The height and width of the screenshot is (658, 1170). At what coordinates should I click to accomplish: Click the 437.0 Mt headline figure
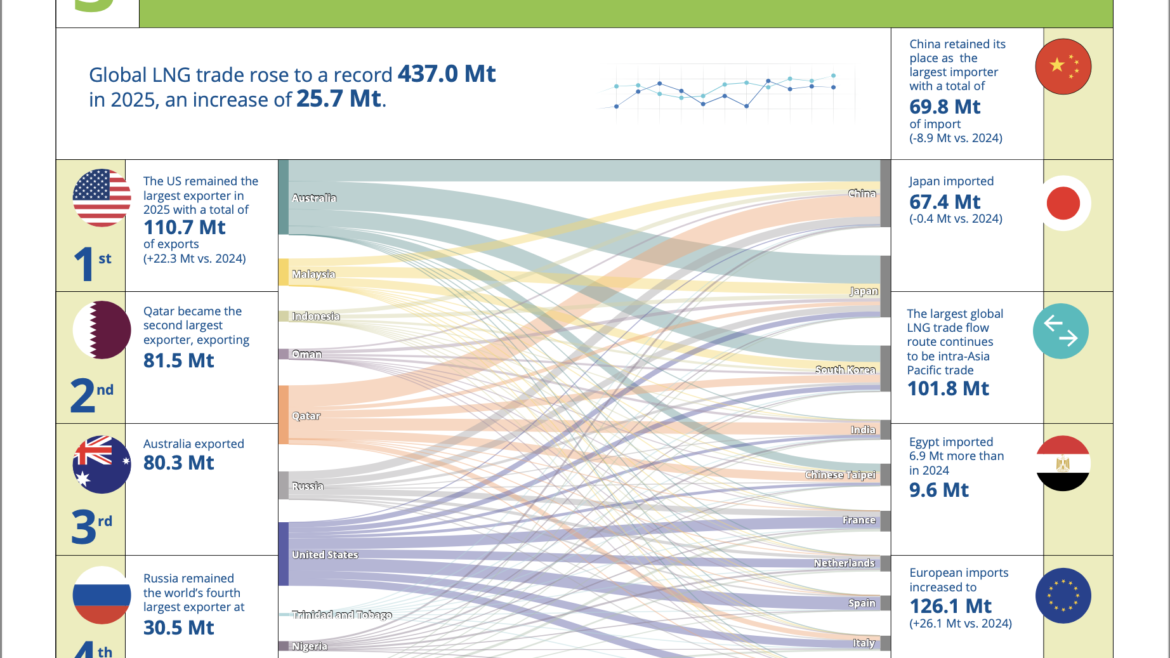click(446, 73)
